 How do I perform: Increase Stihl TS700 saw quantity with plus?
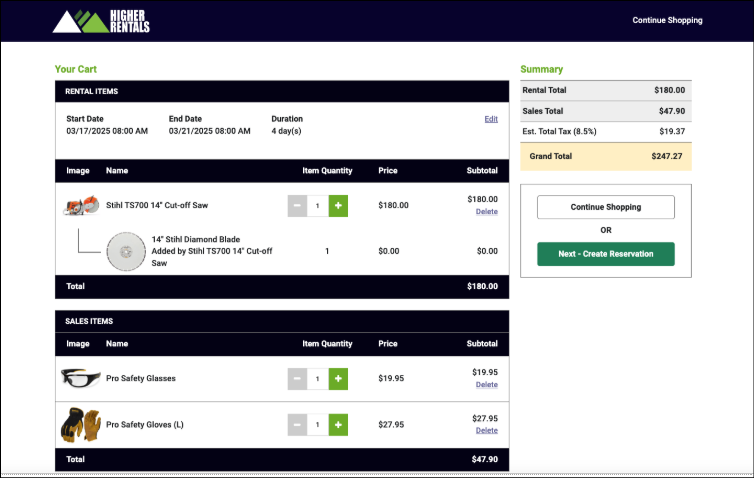coord(338,206)
